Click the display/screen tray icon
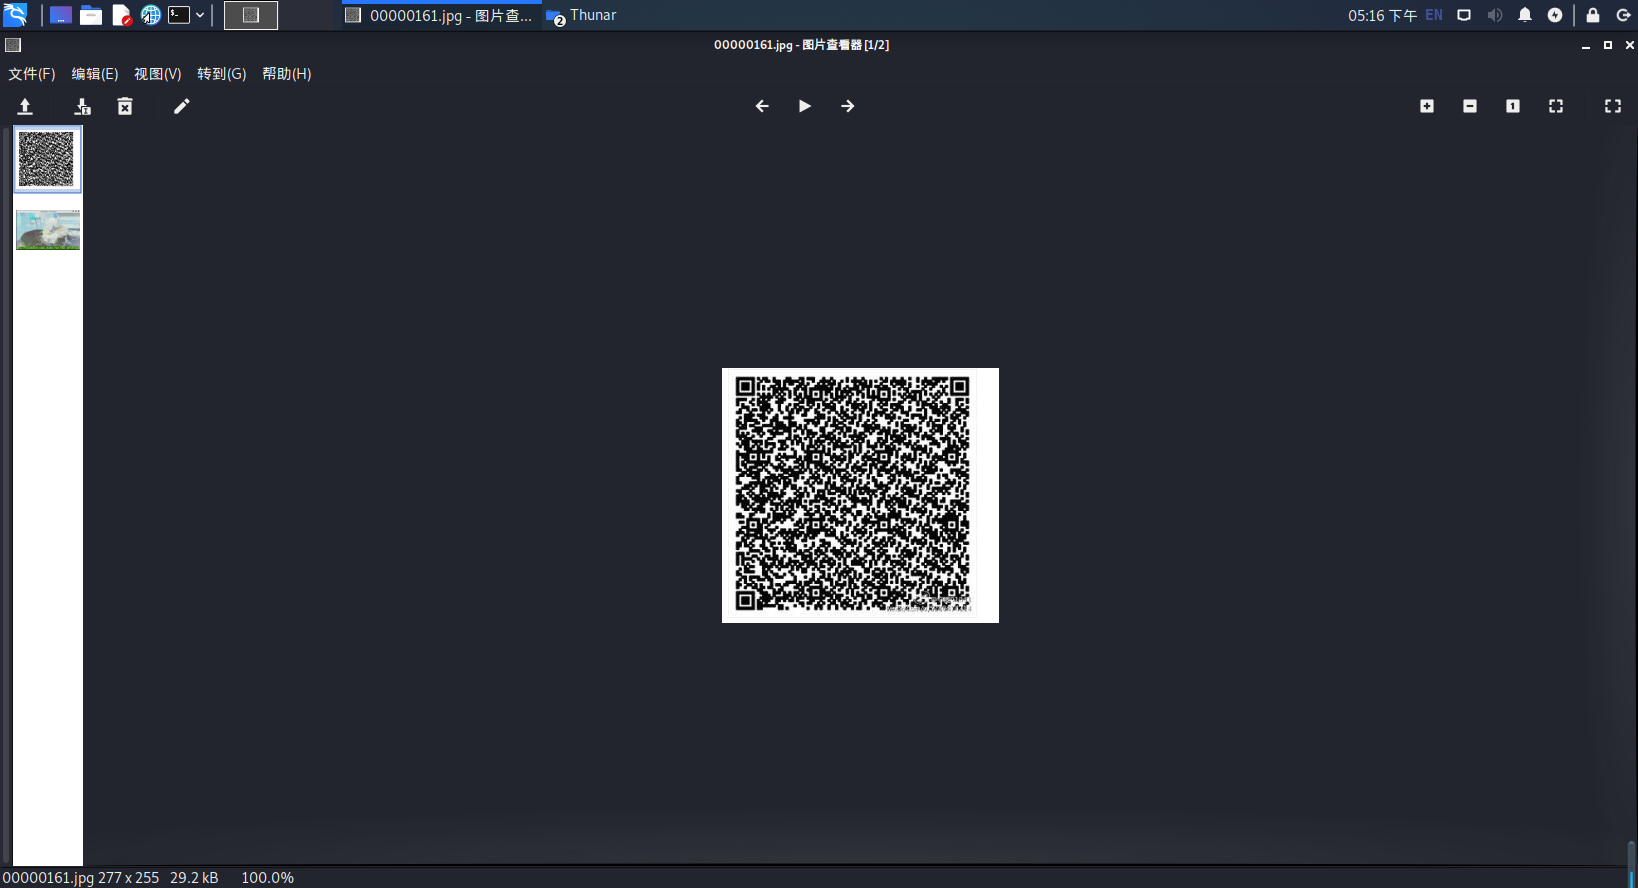Image resolution: width=1638 pixels, height=888 pixels. click(1464, 15)
